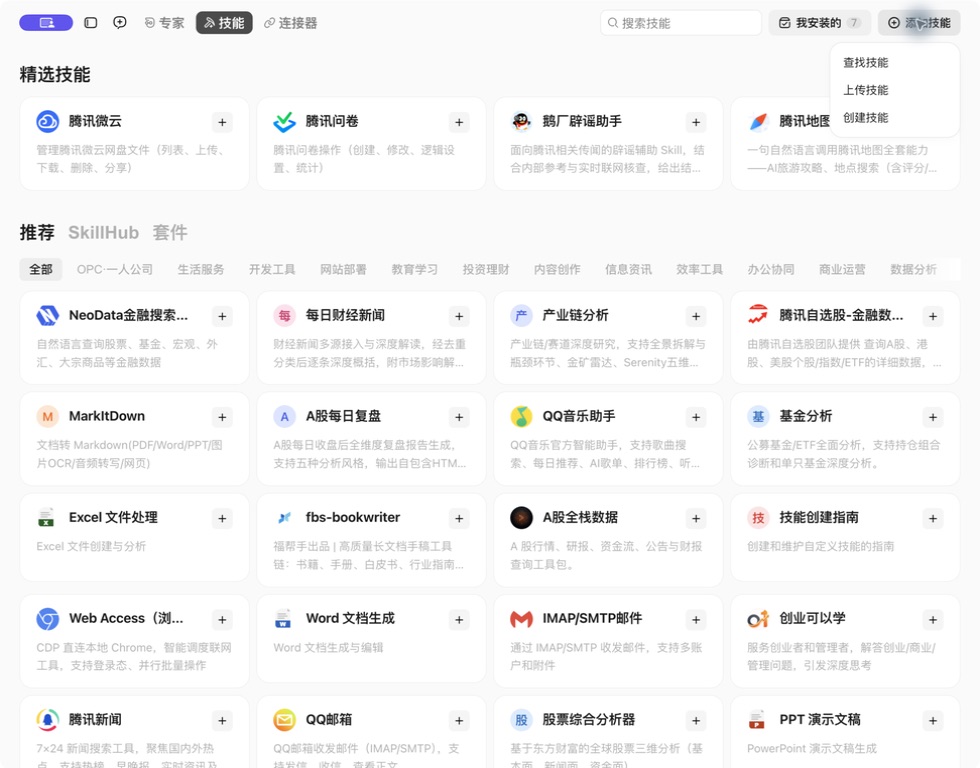Image resolution: width=980 pixels, height=768 pixels.
Task: Filter by 效率工具 category
Action: (x=699, y=269)
